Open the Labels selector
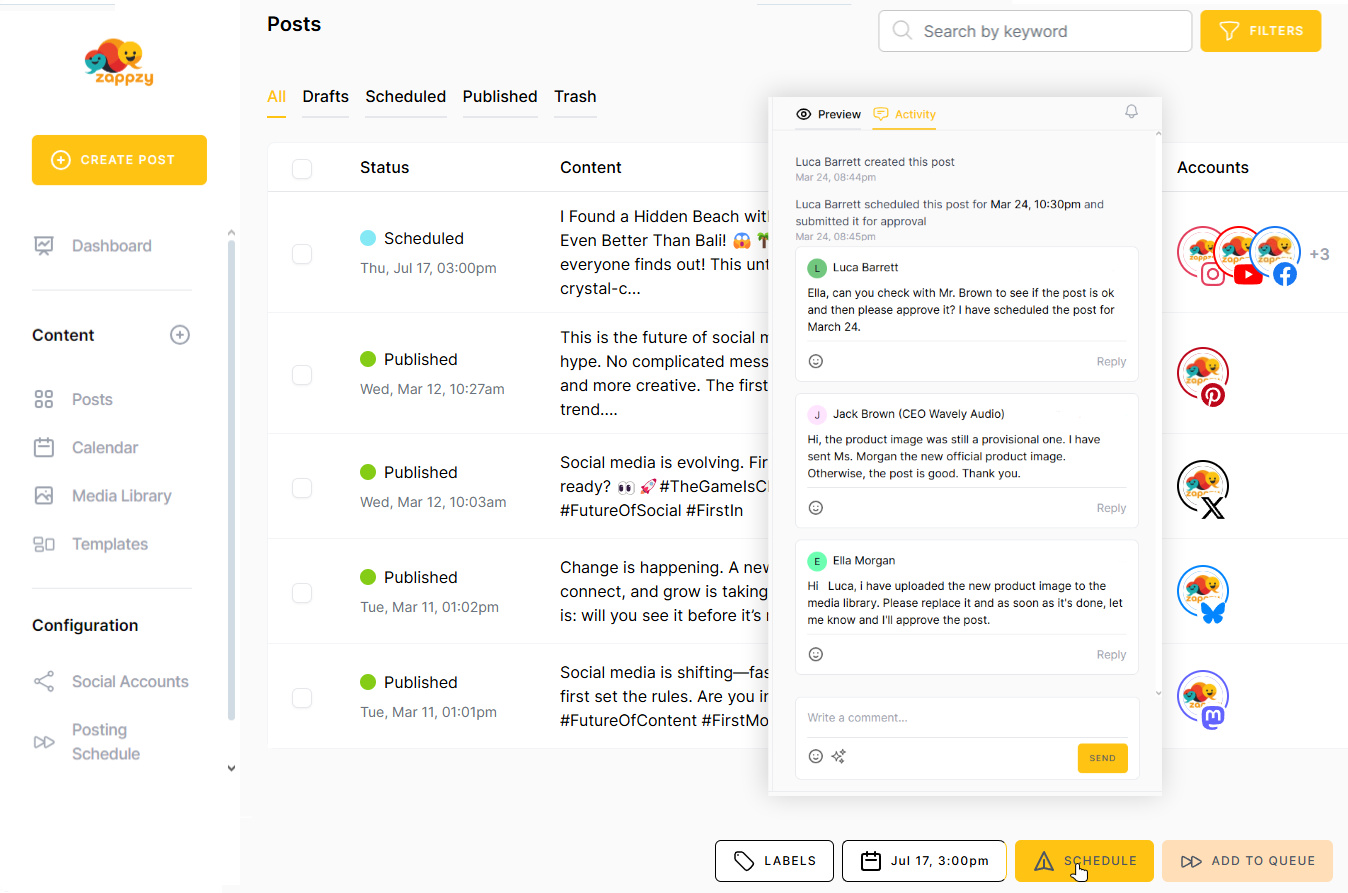 (774, 861)
